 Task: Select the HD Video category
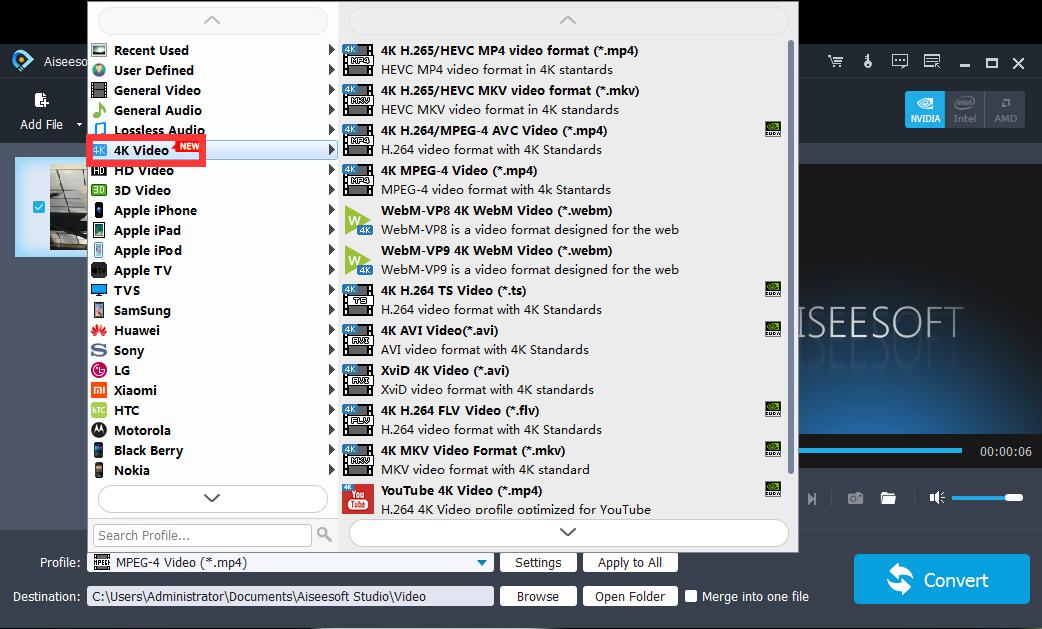[213, 170]
